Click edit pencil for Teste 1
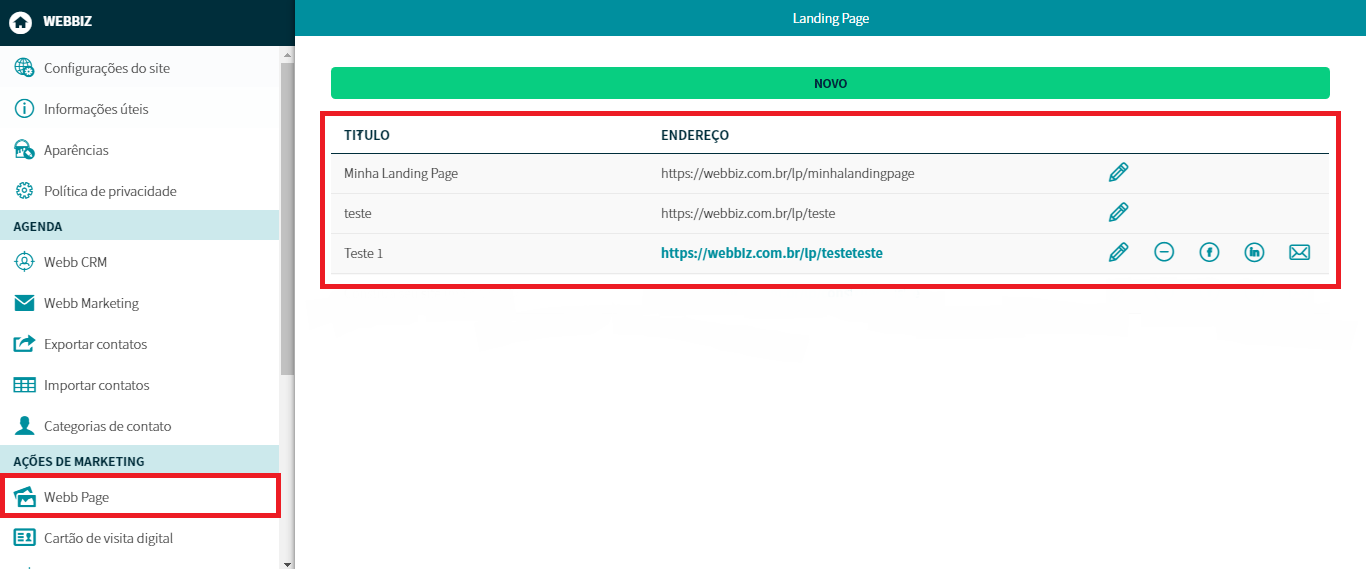The image size is (1366, 569). point(1118,253)
